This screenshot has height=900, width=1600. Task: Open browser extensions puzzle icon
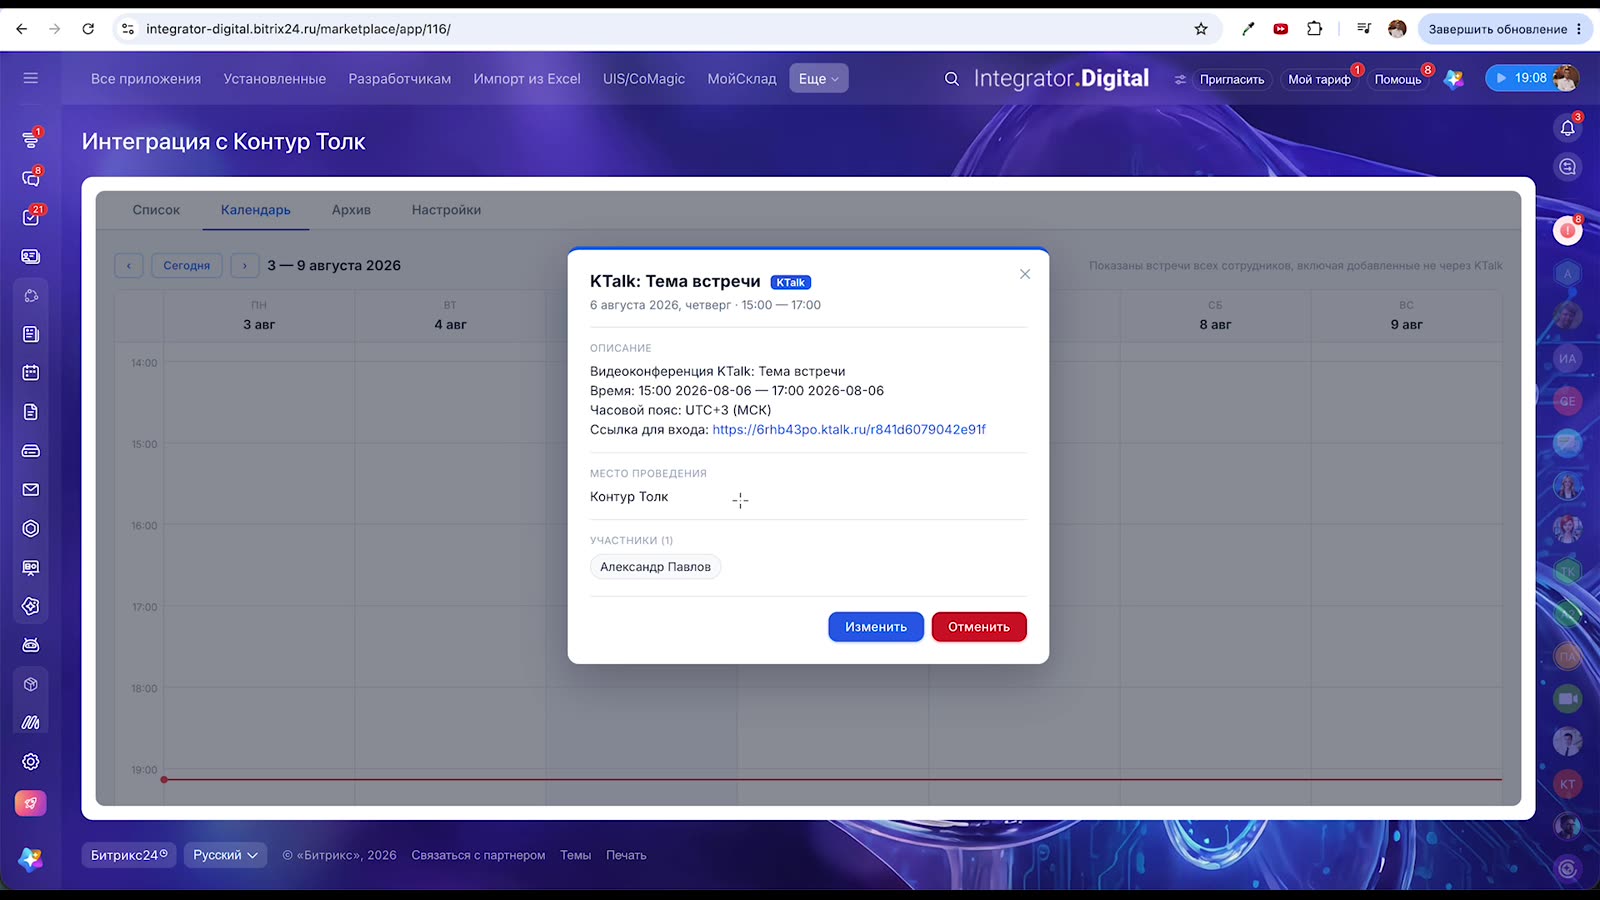coord(1315,29)
